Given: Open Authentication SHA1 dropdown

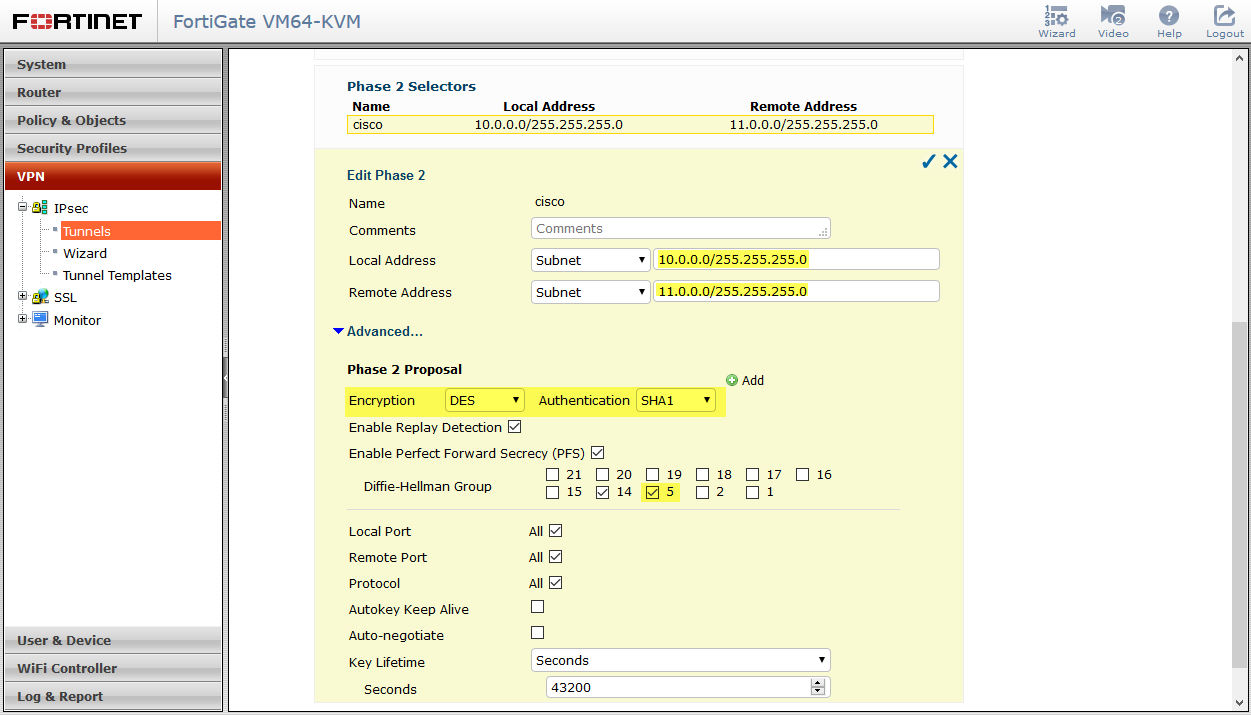Looking at the screenshot, I should tap(676, 400).
